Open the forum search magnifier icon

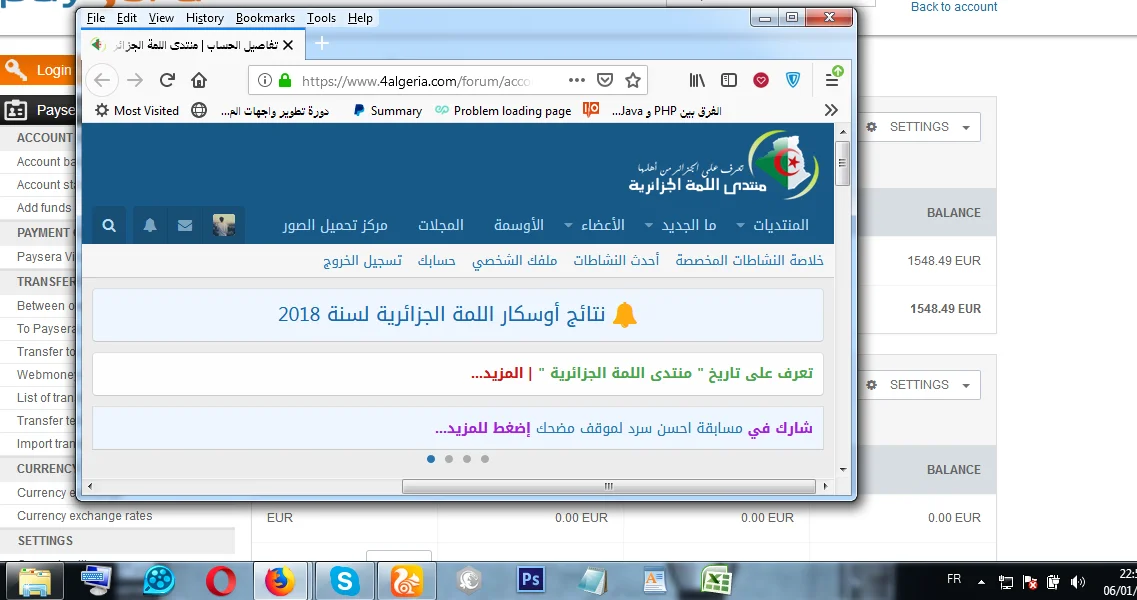tap(110, 226)
